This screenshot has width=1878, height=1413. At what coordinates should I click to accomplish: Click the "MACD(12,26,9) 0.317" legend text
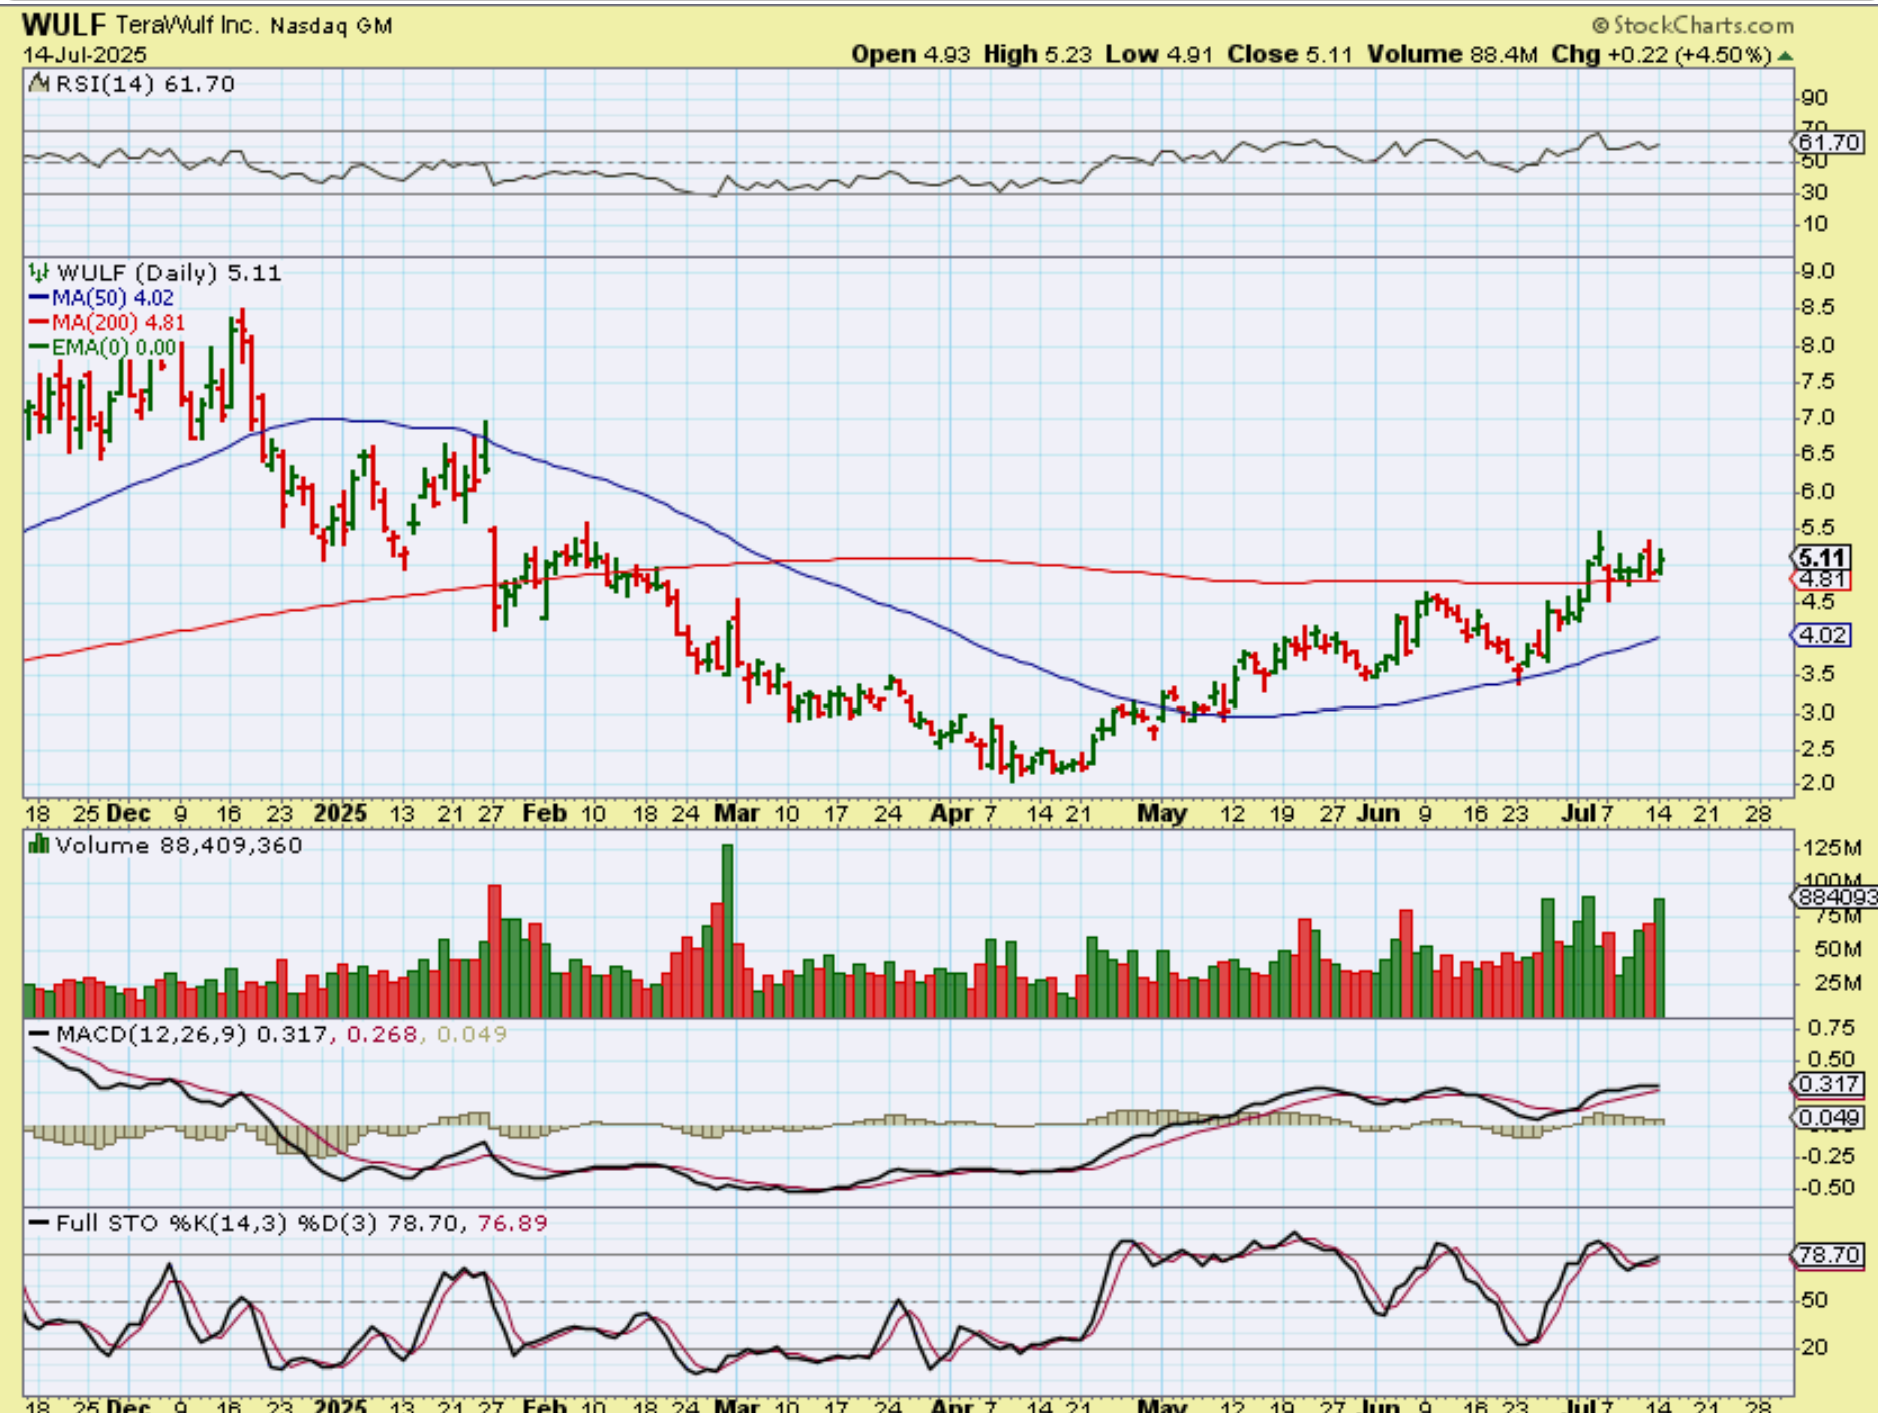(x=191, y=1034)
